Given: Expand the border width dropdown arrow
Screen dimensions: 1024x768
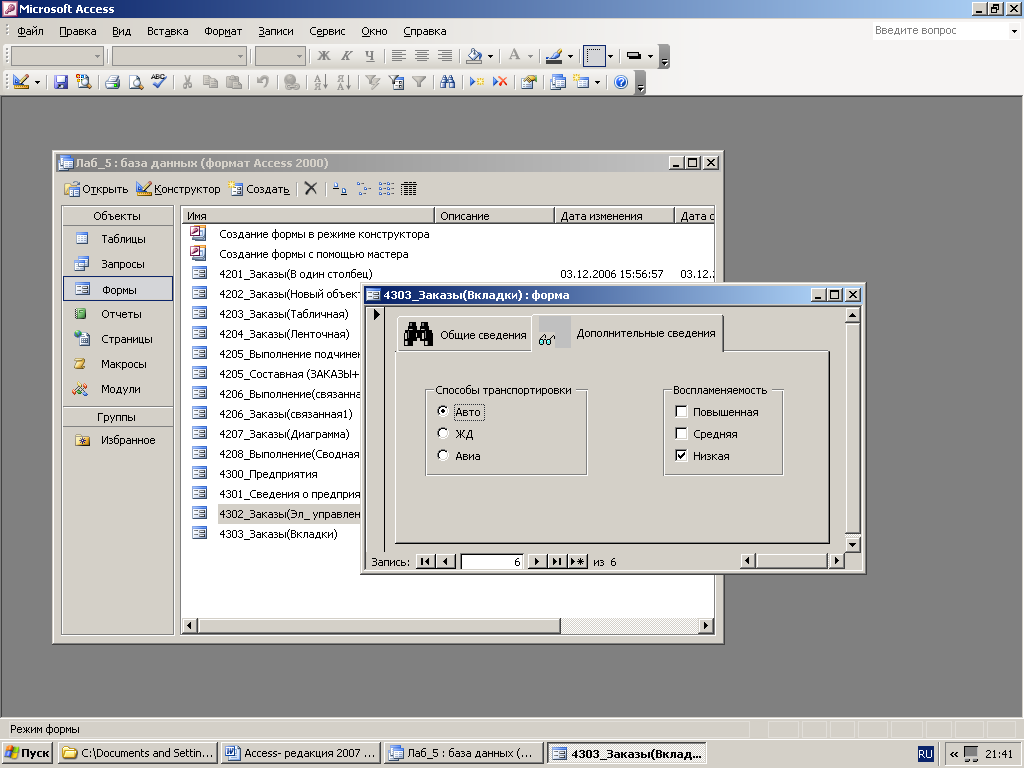Looking at the screenshot, I should pyautogui.click(x=650, y=56).
